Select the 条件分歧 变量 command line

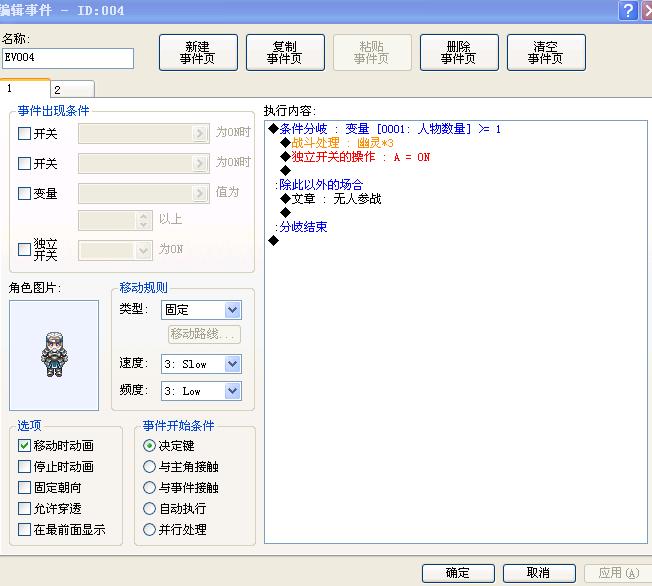[385, 129]
